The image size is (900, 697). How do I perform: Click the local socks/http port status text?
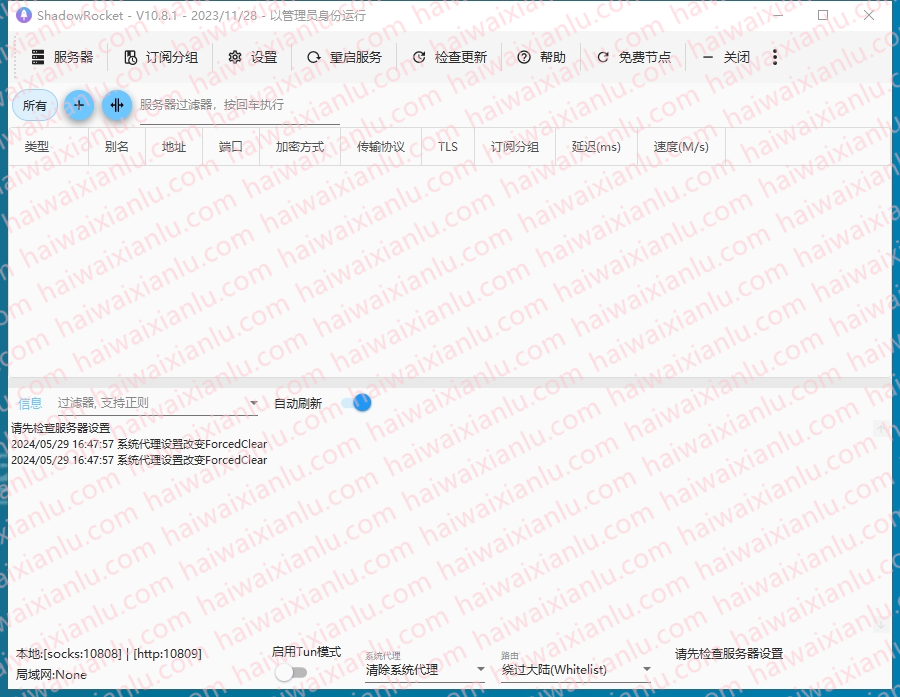tap(109, 654)
